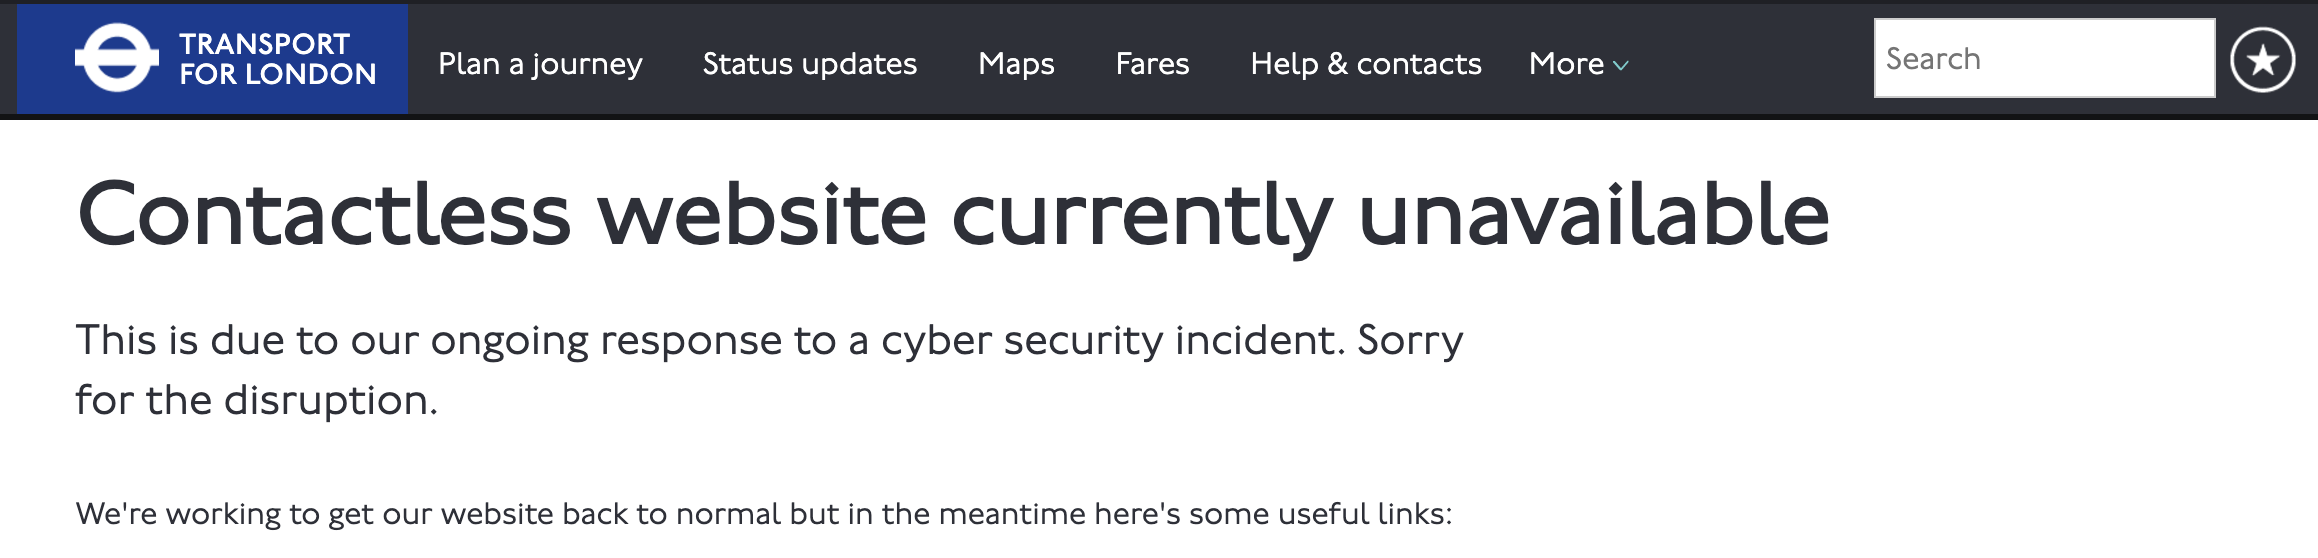Click the word 'Contactless' in the heading

pyautogui.click(x=323, y=214)
